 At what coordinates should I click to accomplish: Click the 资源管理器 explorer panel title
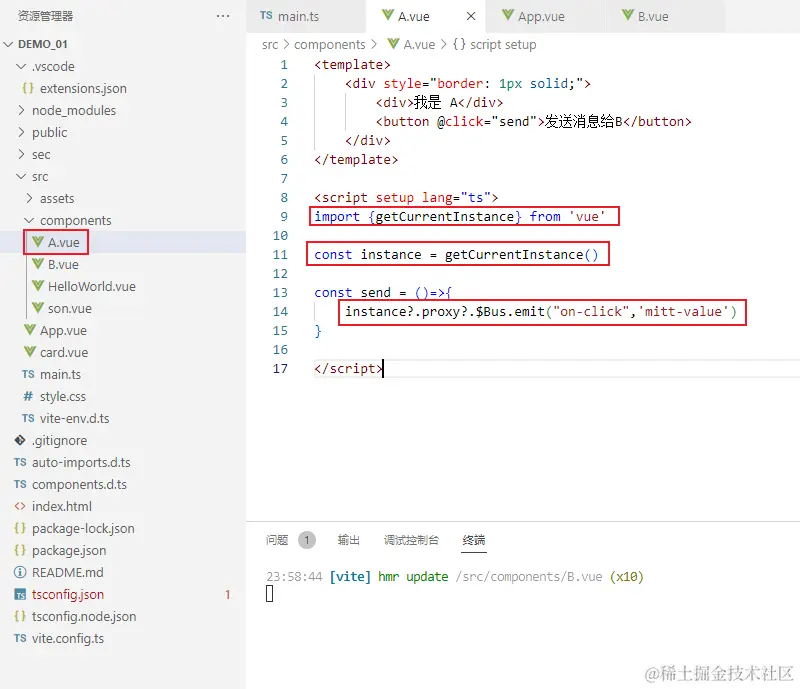45,16
